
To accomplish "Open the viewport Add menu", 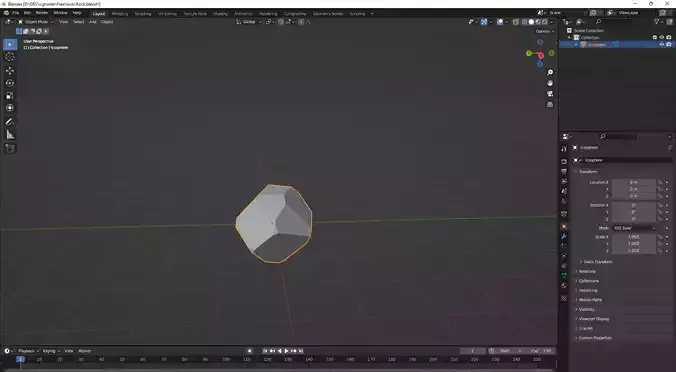I will (92, 22).
